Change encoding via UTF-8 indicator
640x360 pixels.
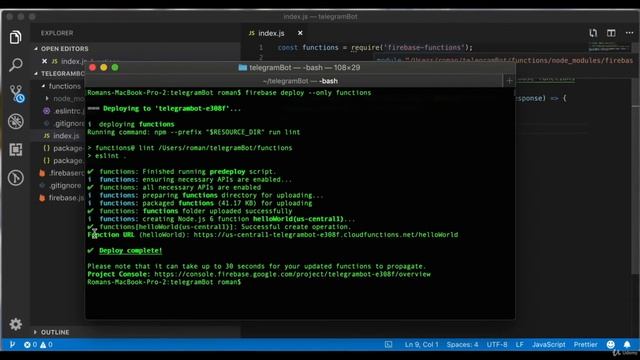pyautogui.click(x=497, y=345)
